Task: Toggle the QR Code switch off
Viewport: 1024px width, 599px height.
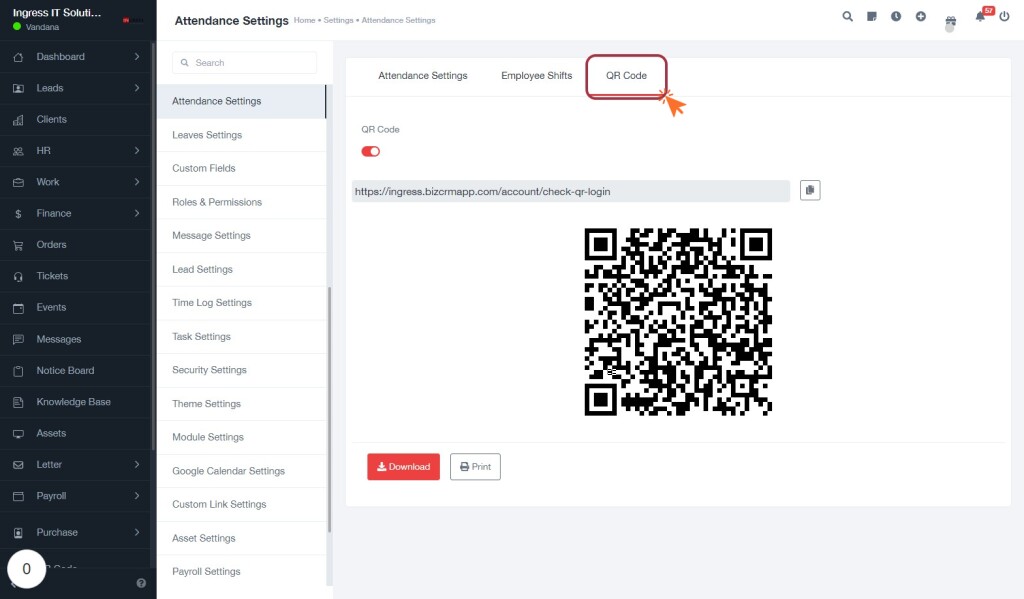Action: click(370, 151)
